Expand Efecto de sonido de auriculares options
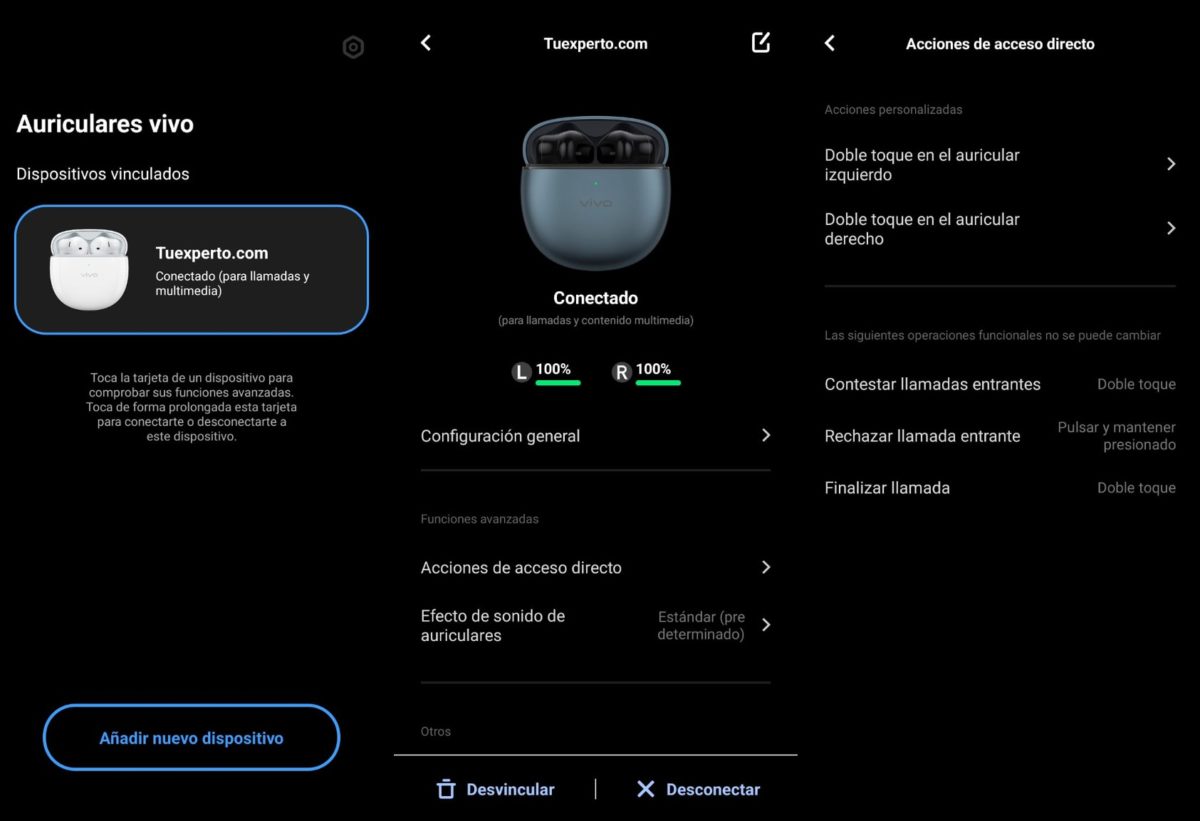The height and width of the screenshot is (821, 1200). pyautogui.click(x=766, y=625)
